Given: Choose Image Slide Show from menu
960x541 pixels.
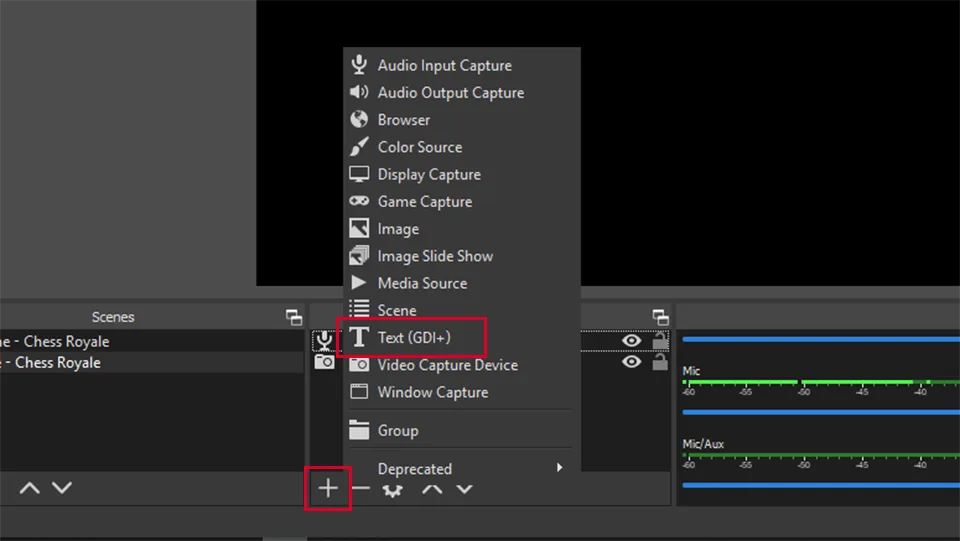Looking at the screenshot, I should pyautogui.click(x=462, y=256).
